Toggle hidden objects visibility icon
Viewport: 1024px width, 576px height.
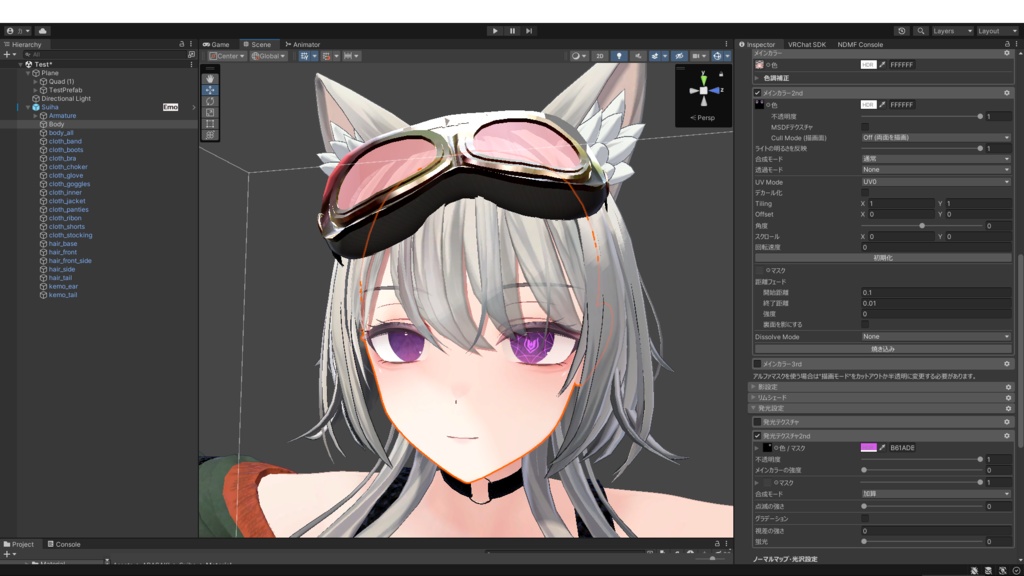[679, 56]
